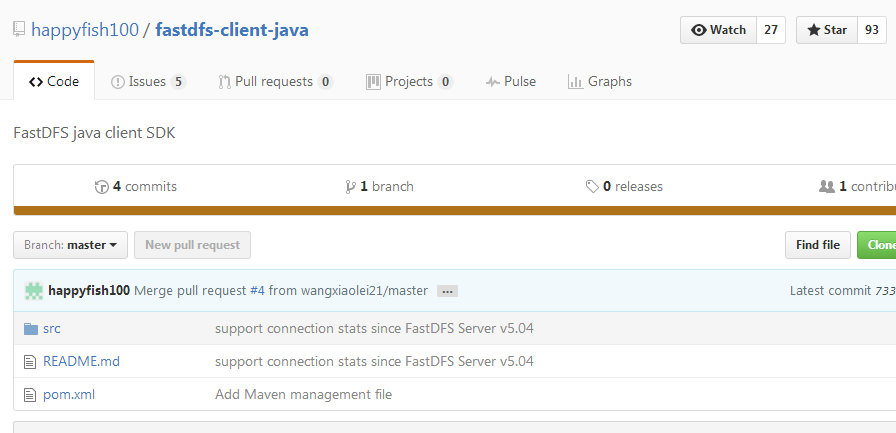
Task: Expand the commit message ellipsis button
Action: 447,291
